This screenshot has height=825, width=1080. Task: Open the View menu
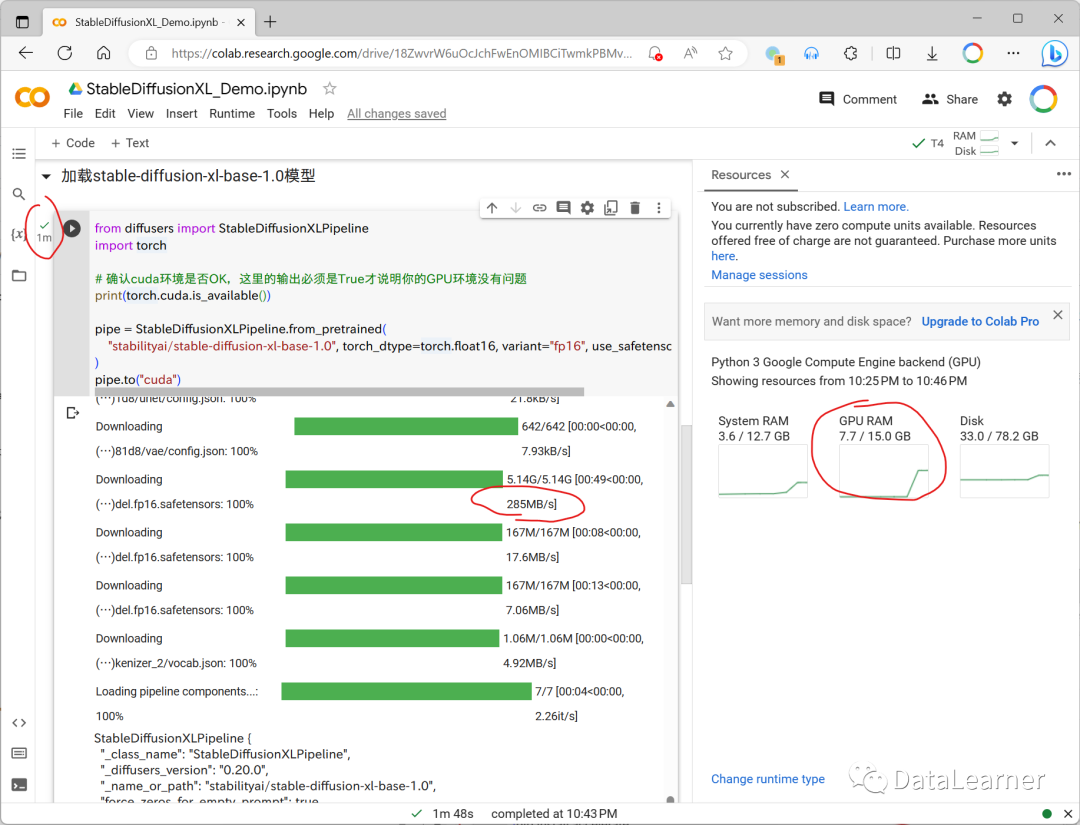pyautogui.click(x=141, y=114)
